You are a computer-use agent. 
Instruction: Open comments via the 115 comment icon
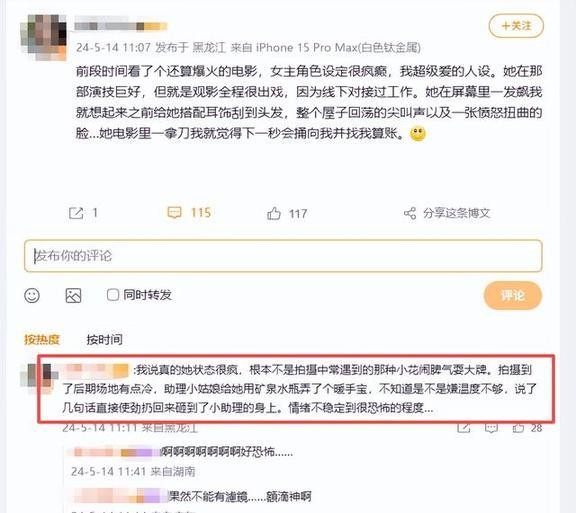coord(174,213)
